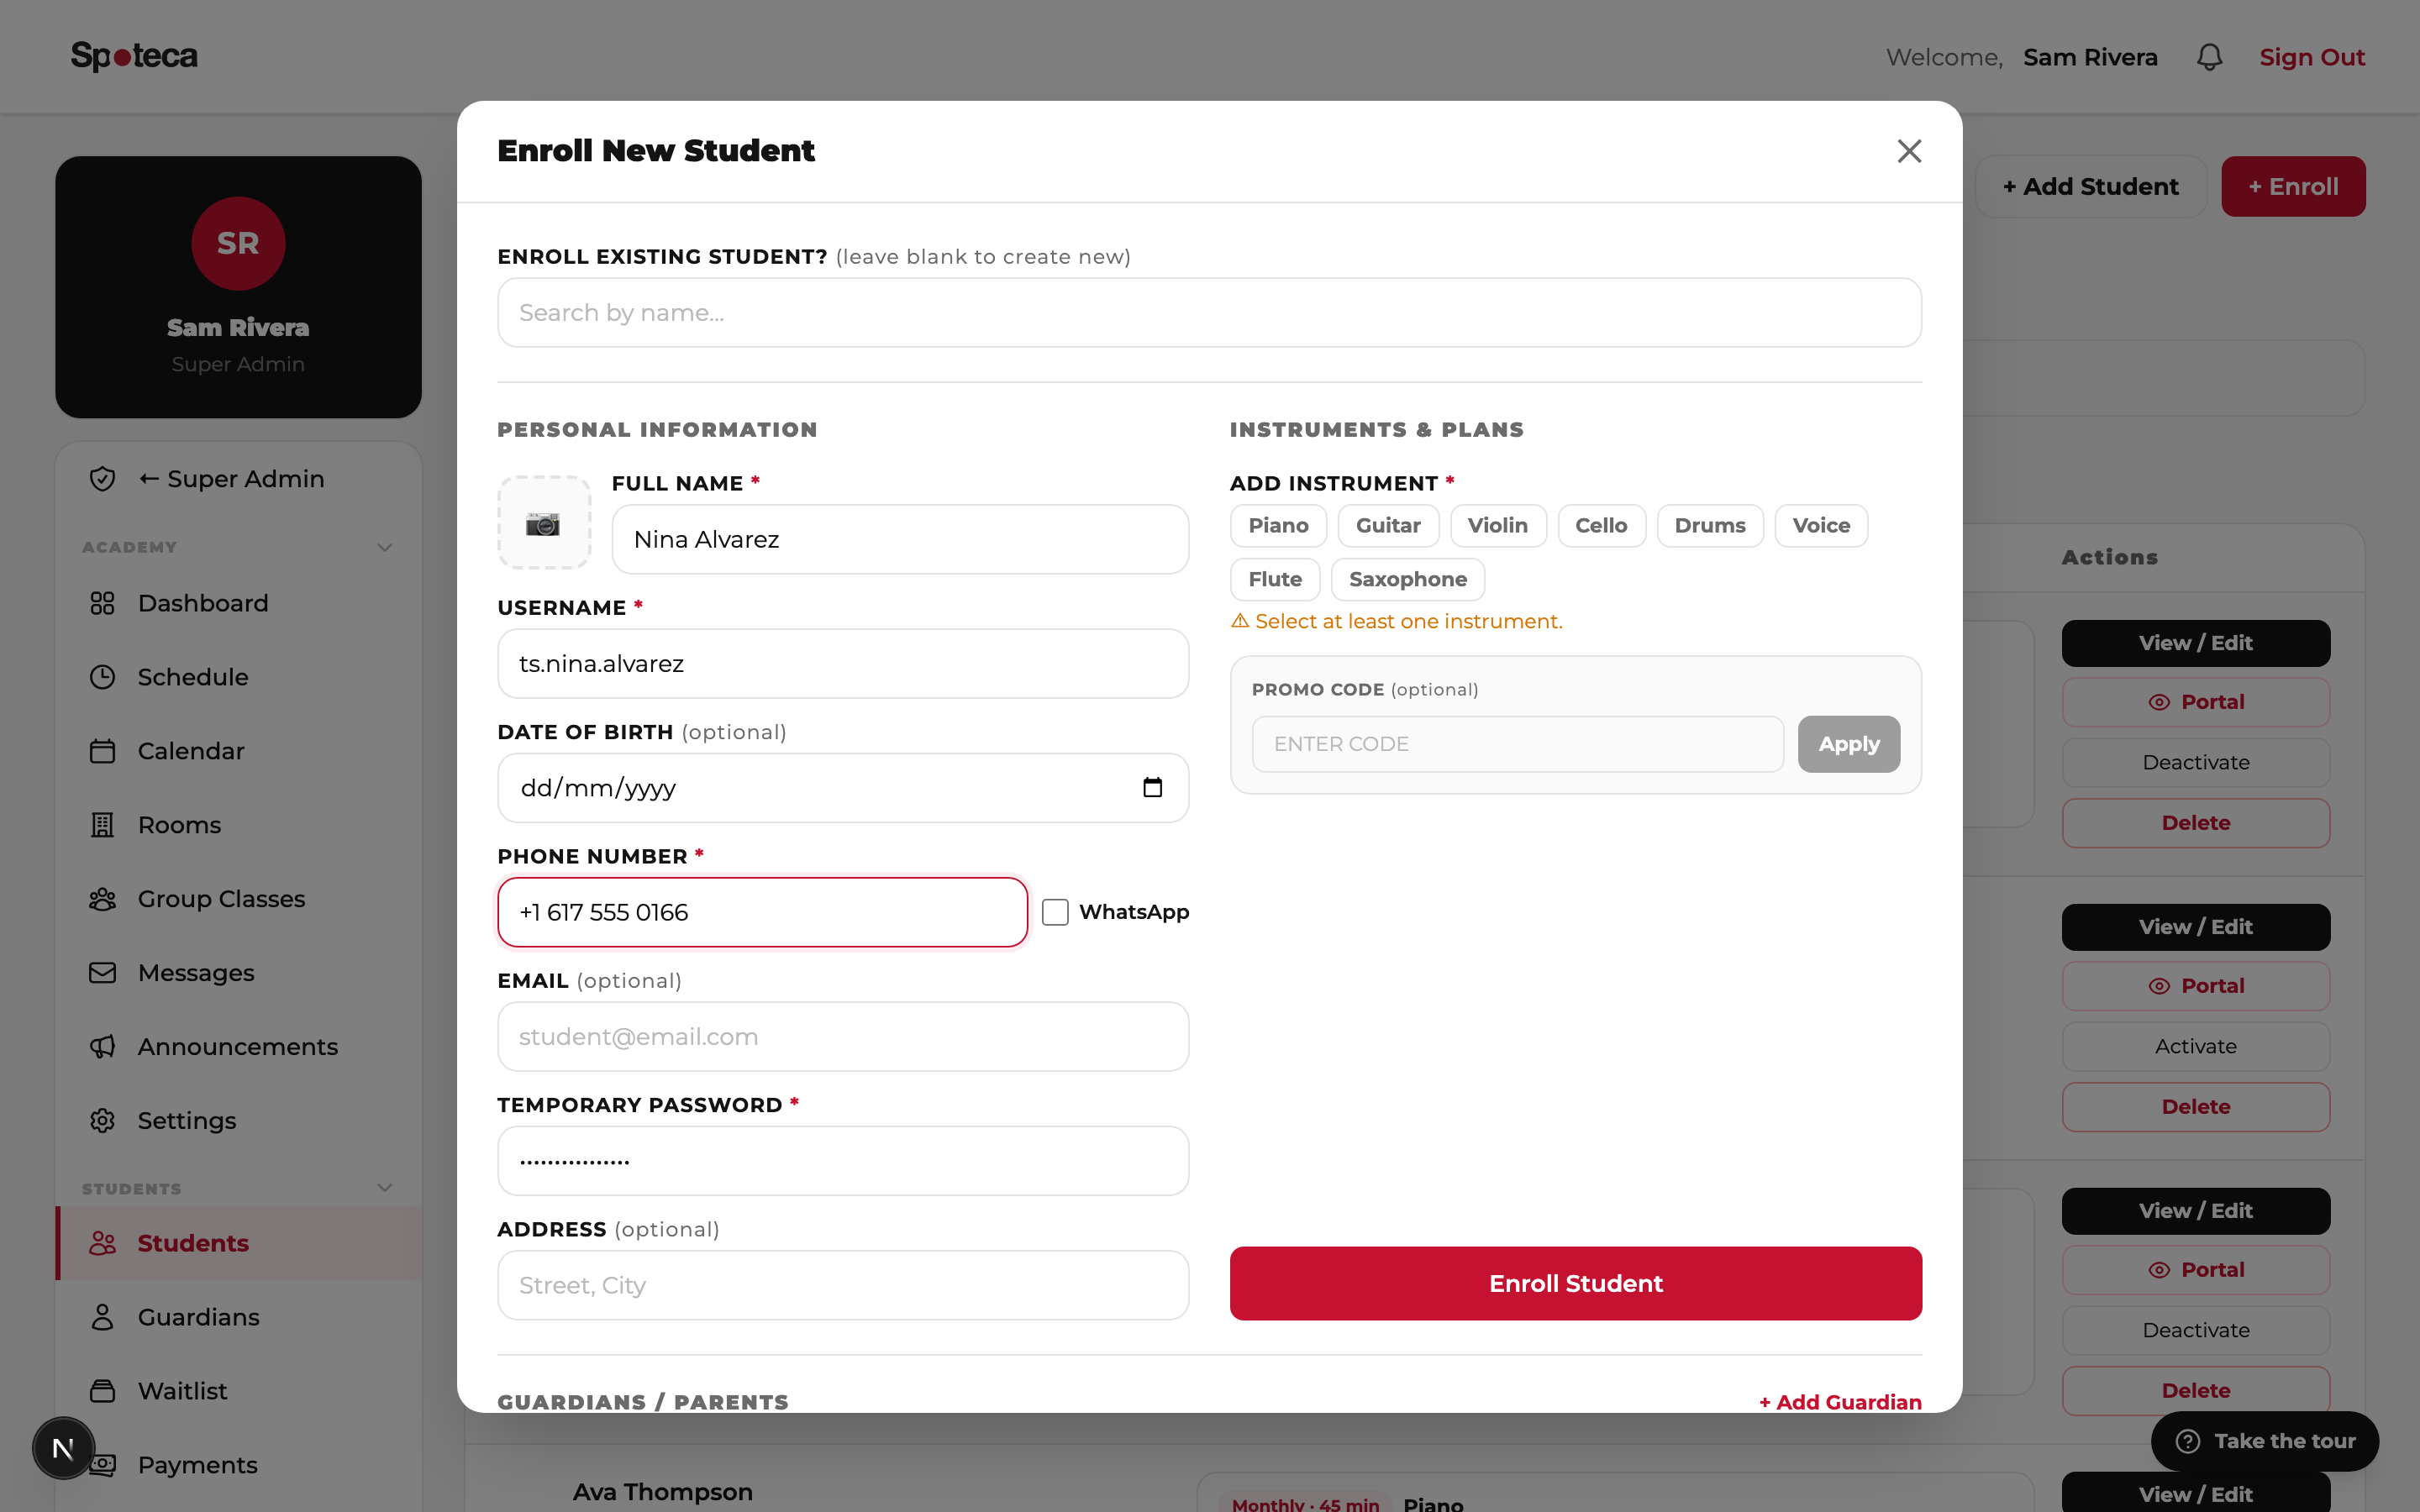Screen dimensions: 2420x1512
Task: Click the promo code input
Action: click(1517, 744)
